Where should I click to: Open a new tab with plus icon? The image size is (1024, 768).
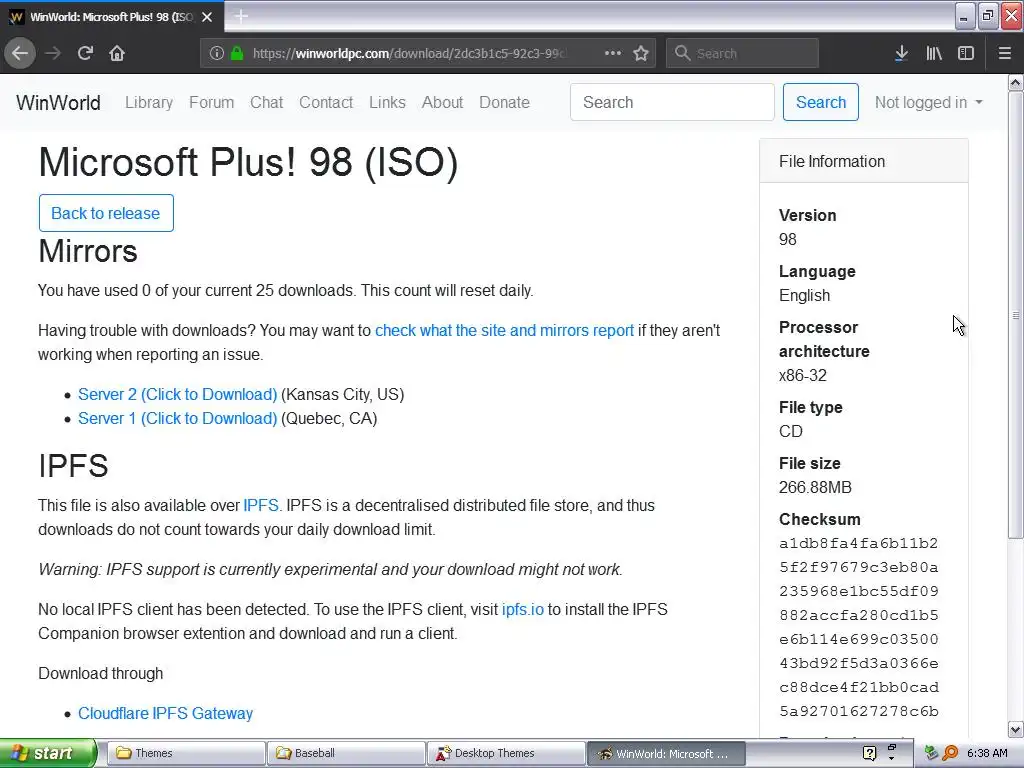[241, 16]
